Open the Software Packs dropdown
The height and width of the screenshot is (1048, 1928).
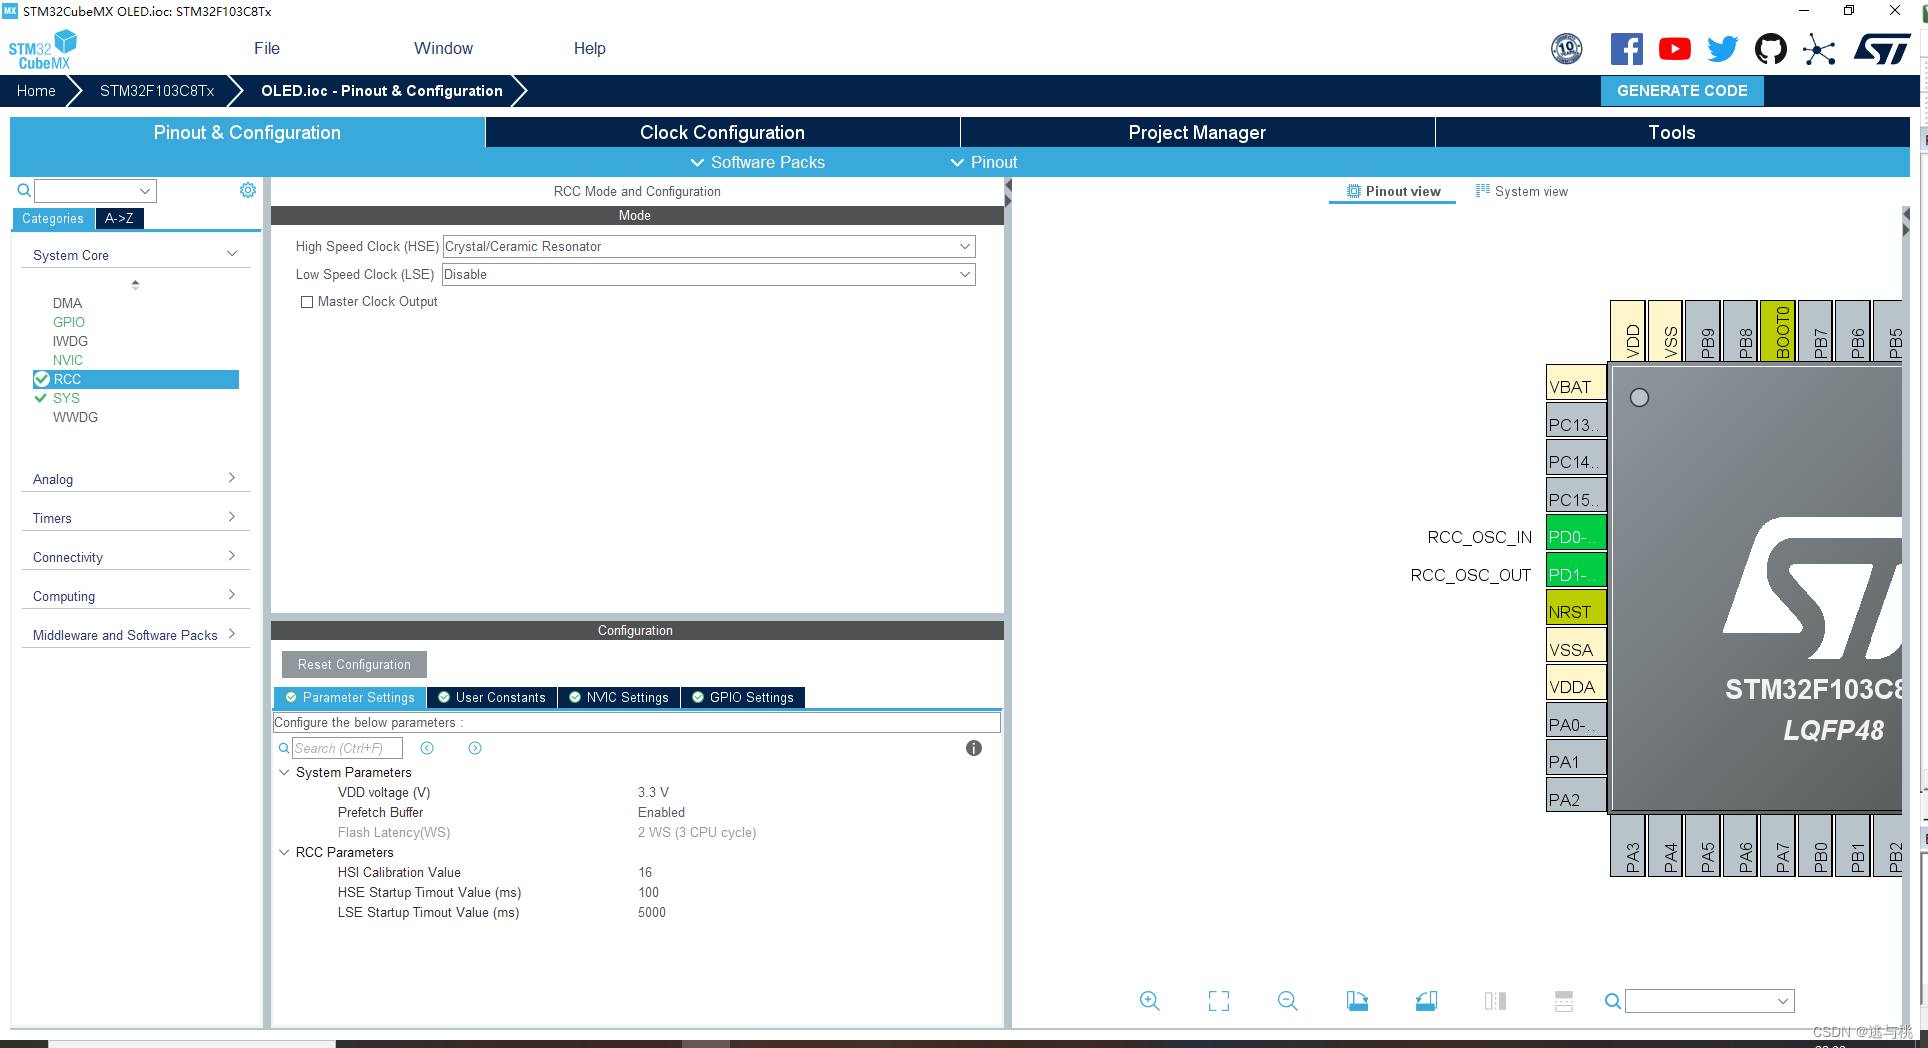coord(758,162)
